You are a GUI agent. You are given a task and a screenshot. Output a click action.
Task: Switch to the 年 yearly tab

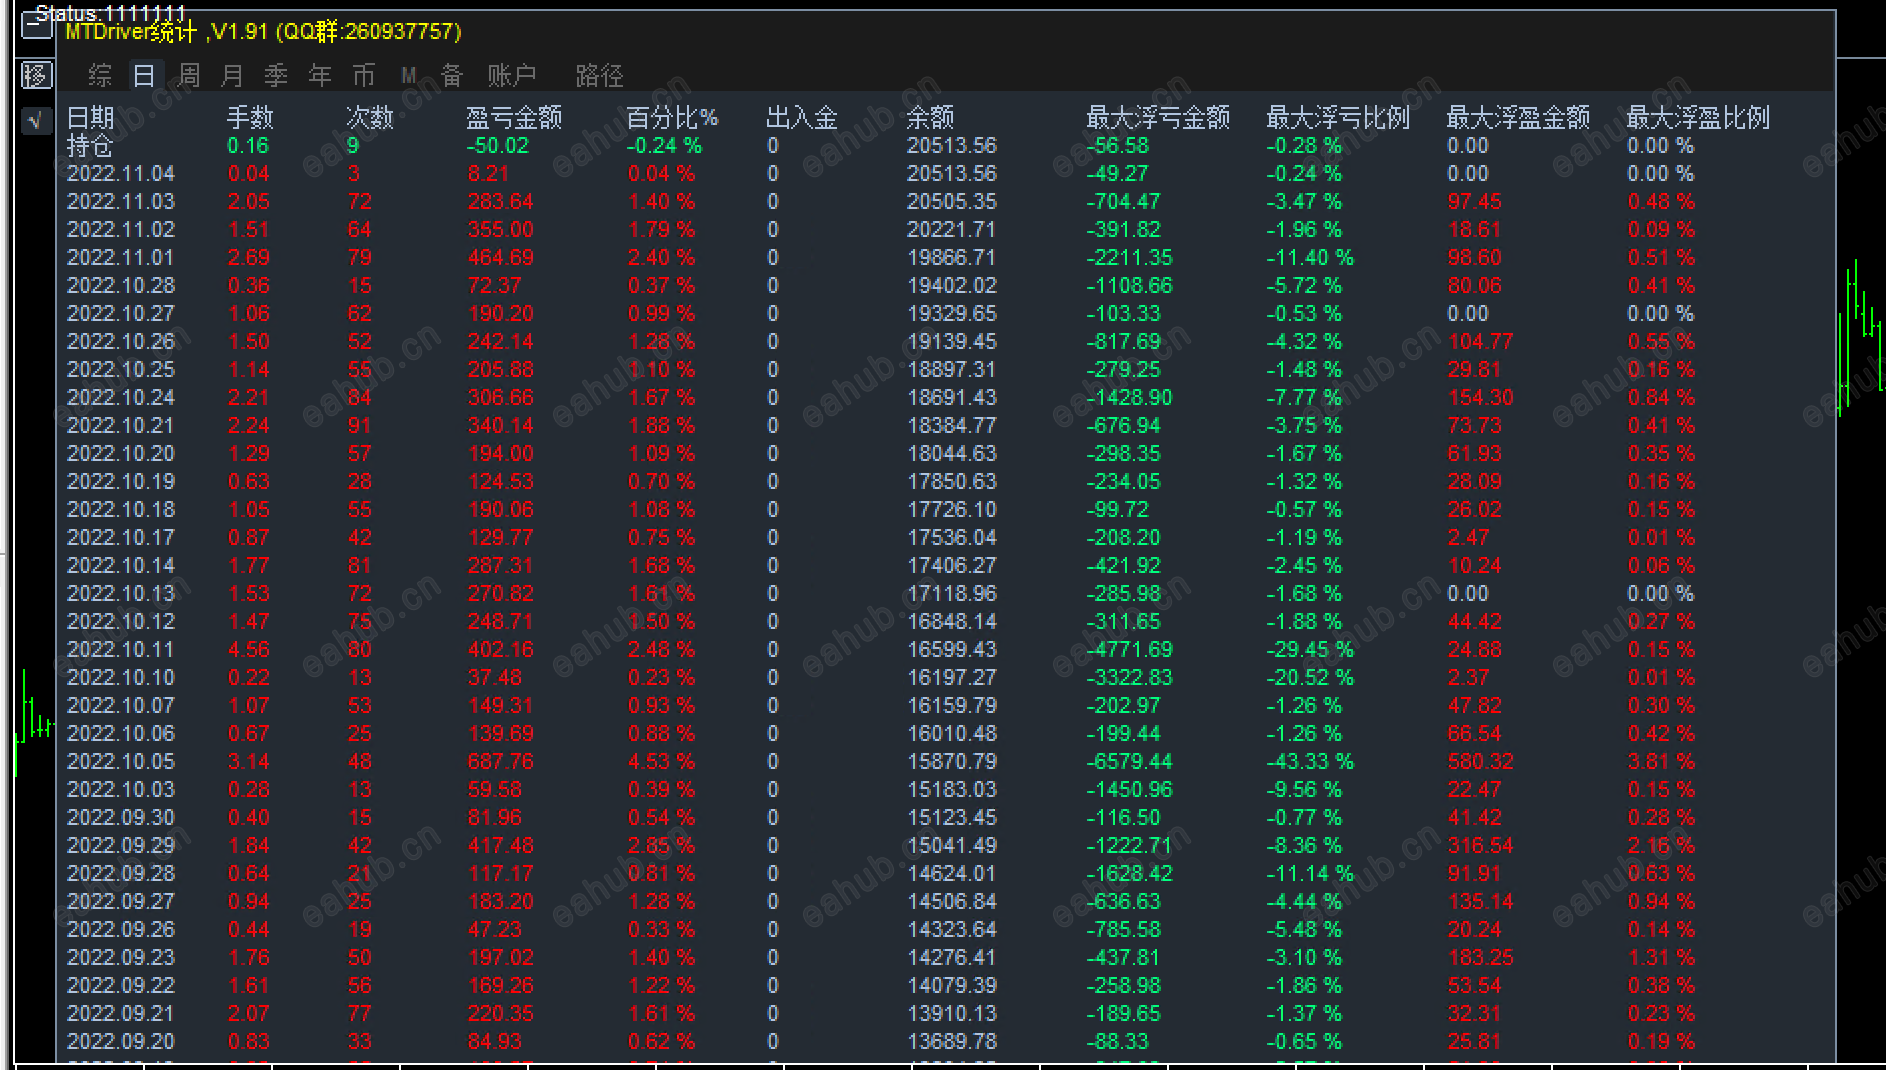[x=320, y=75]
